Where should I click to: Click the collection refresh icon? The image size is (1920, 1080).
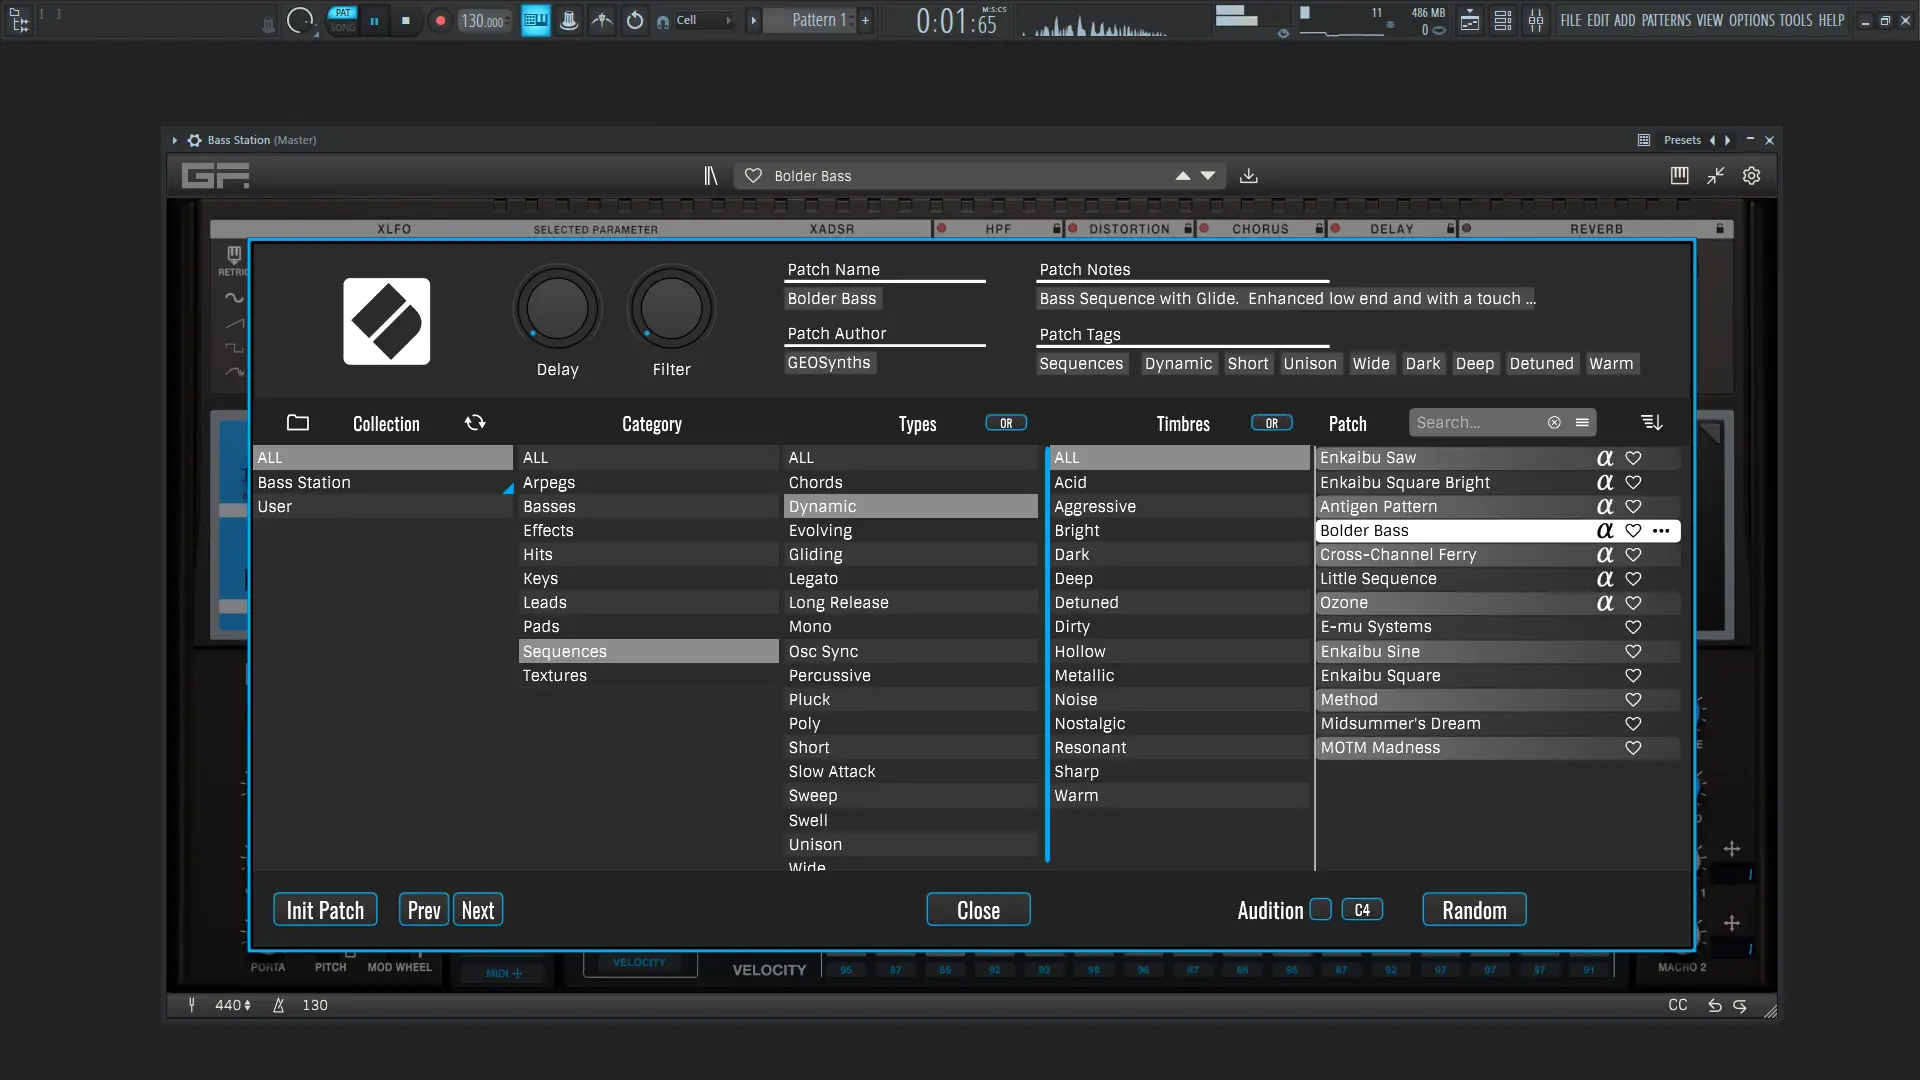(475, 423)
